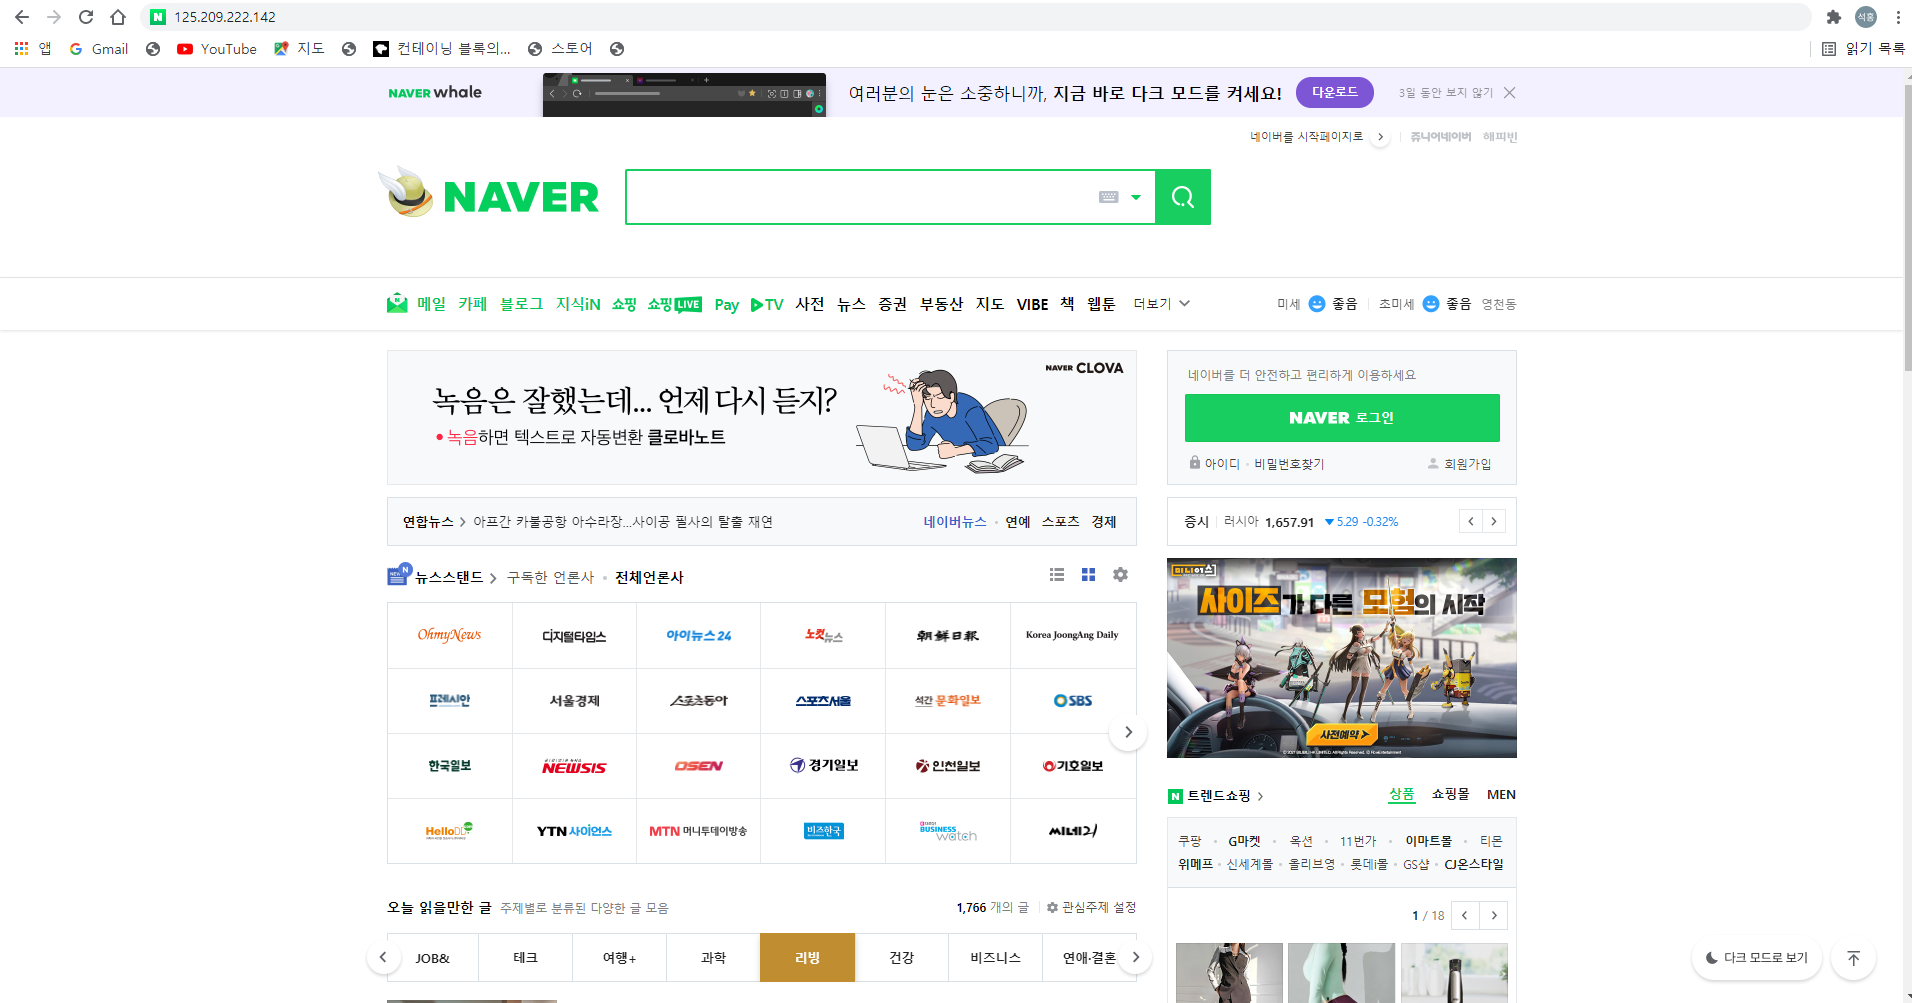
Task: Show next stock index arrow
Action: [x=1494, y=521]
